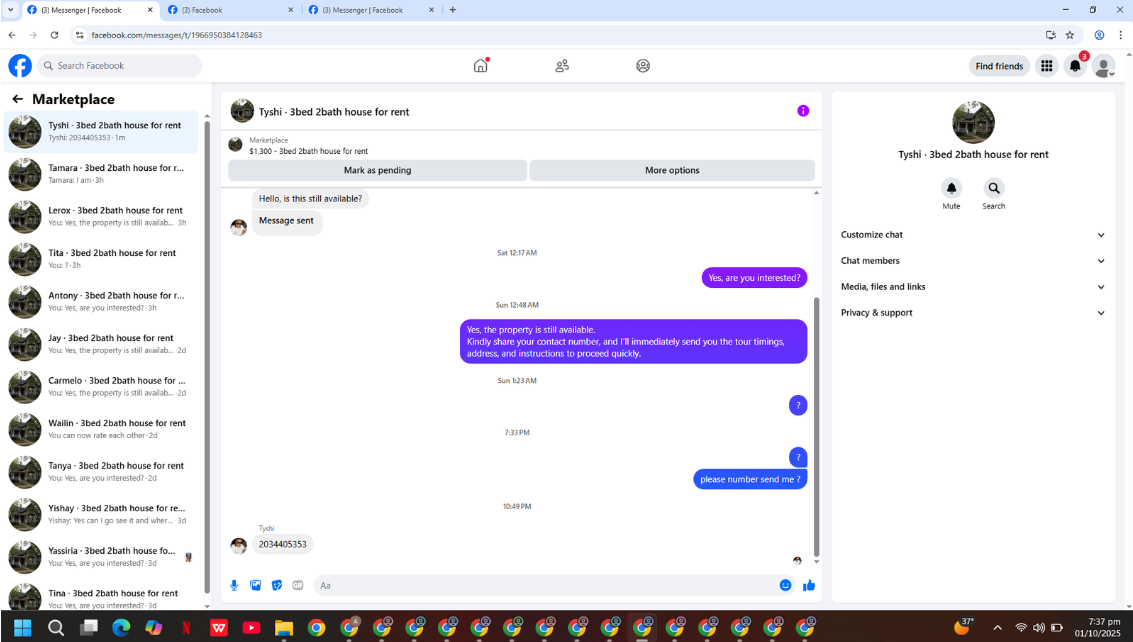Mute the Tyshi conversation
The image size is (1133, 642).
952,188
